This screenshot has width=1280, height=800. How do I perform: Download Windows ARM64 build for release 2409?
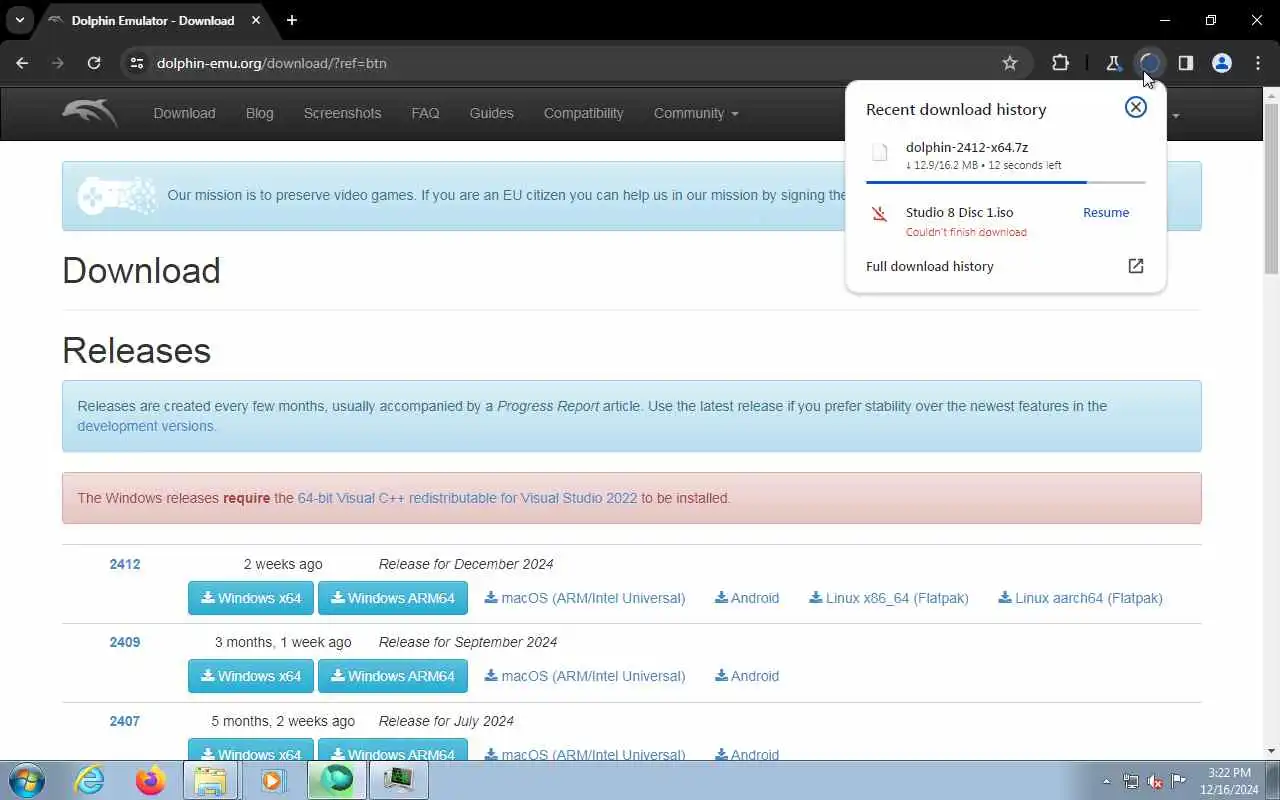393,676
